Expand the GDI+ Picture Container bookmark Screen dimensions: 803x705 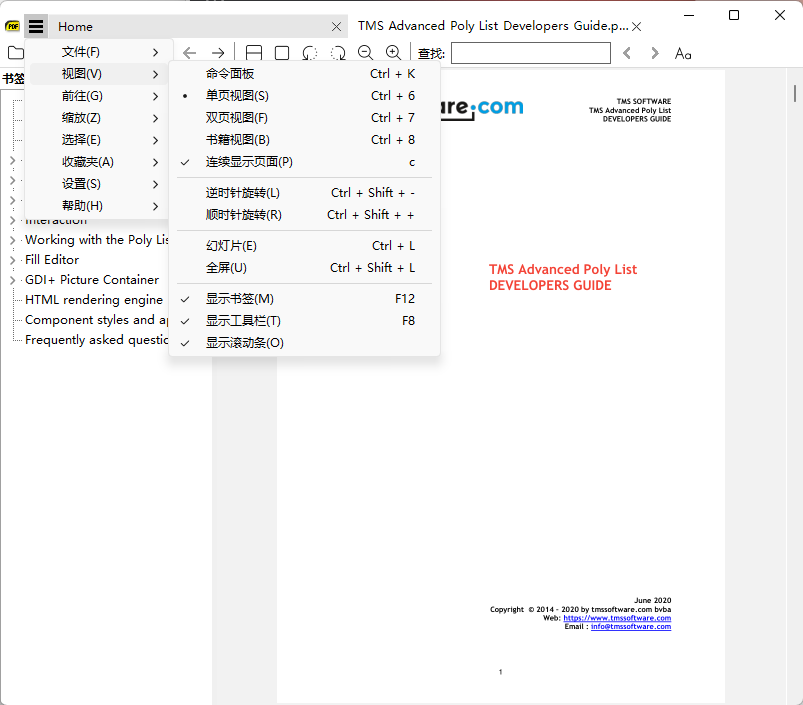(x=13, y=280)
